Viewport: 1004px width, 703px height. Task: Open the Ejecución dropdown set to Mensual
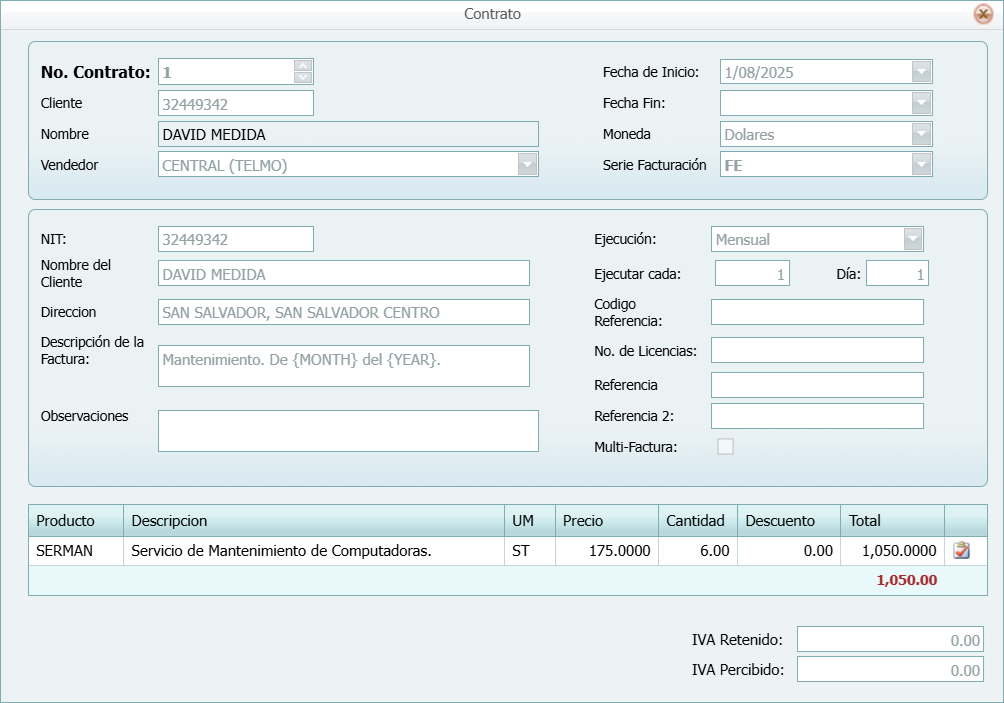click(x=913, y=238)
